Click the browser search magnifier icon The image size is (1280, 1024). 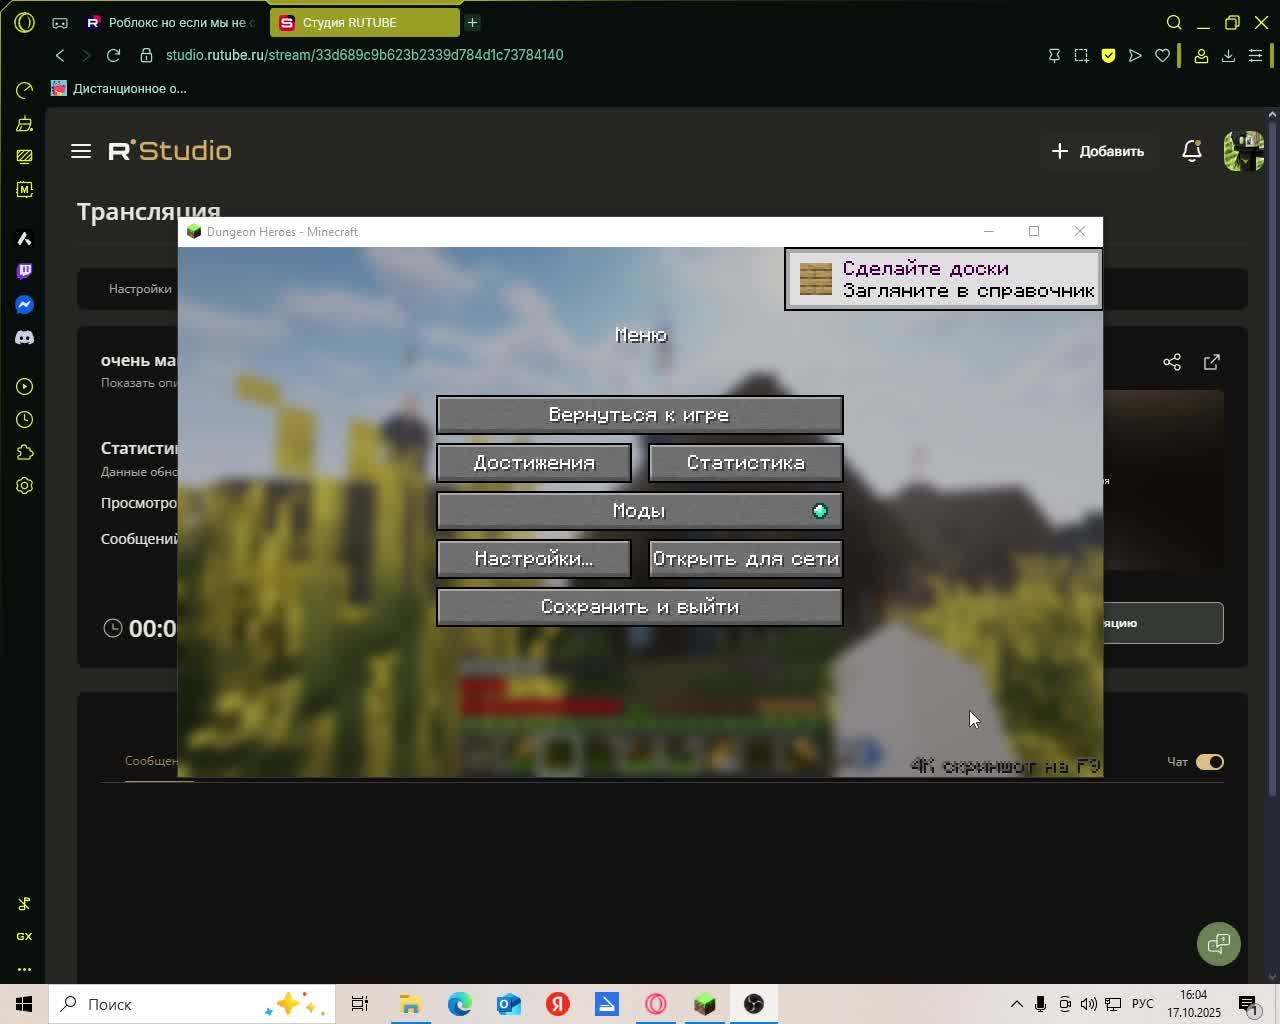[x=1174, y=22]
